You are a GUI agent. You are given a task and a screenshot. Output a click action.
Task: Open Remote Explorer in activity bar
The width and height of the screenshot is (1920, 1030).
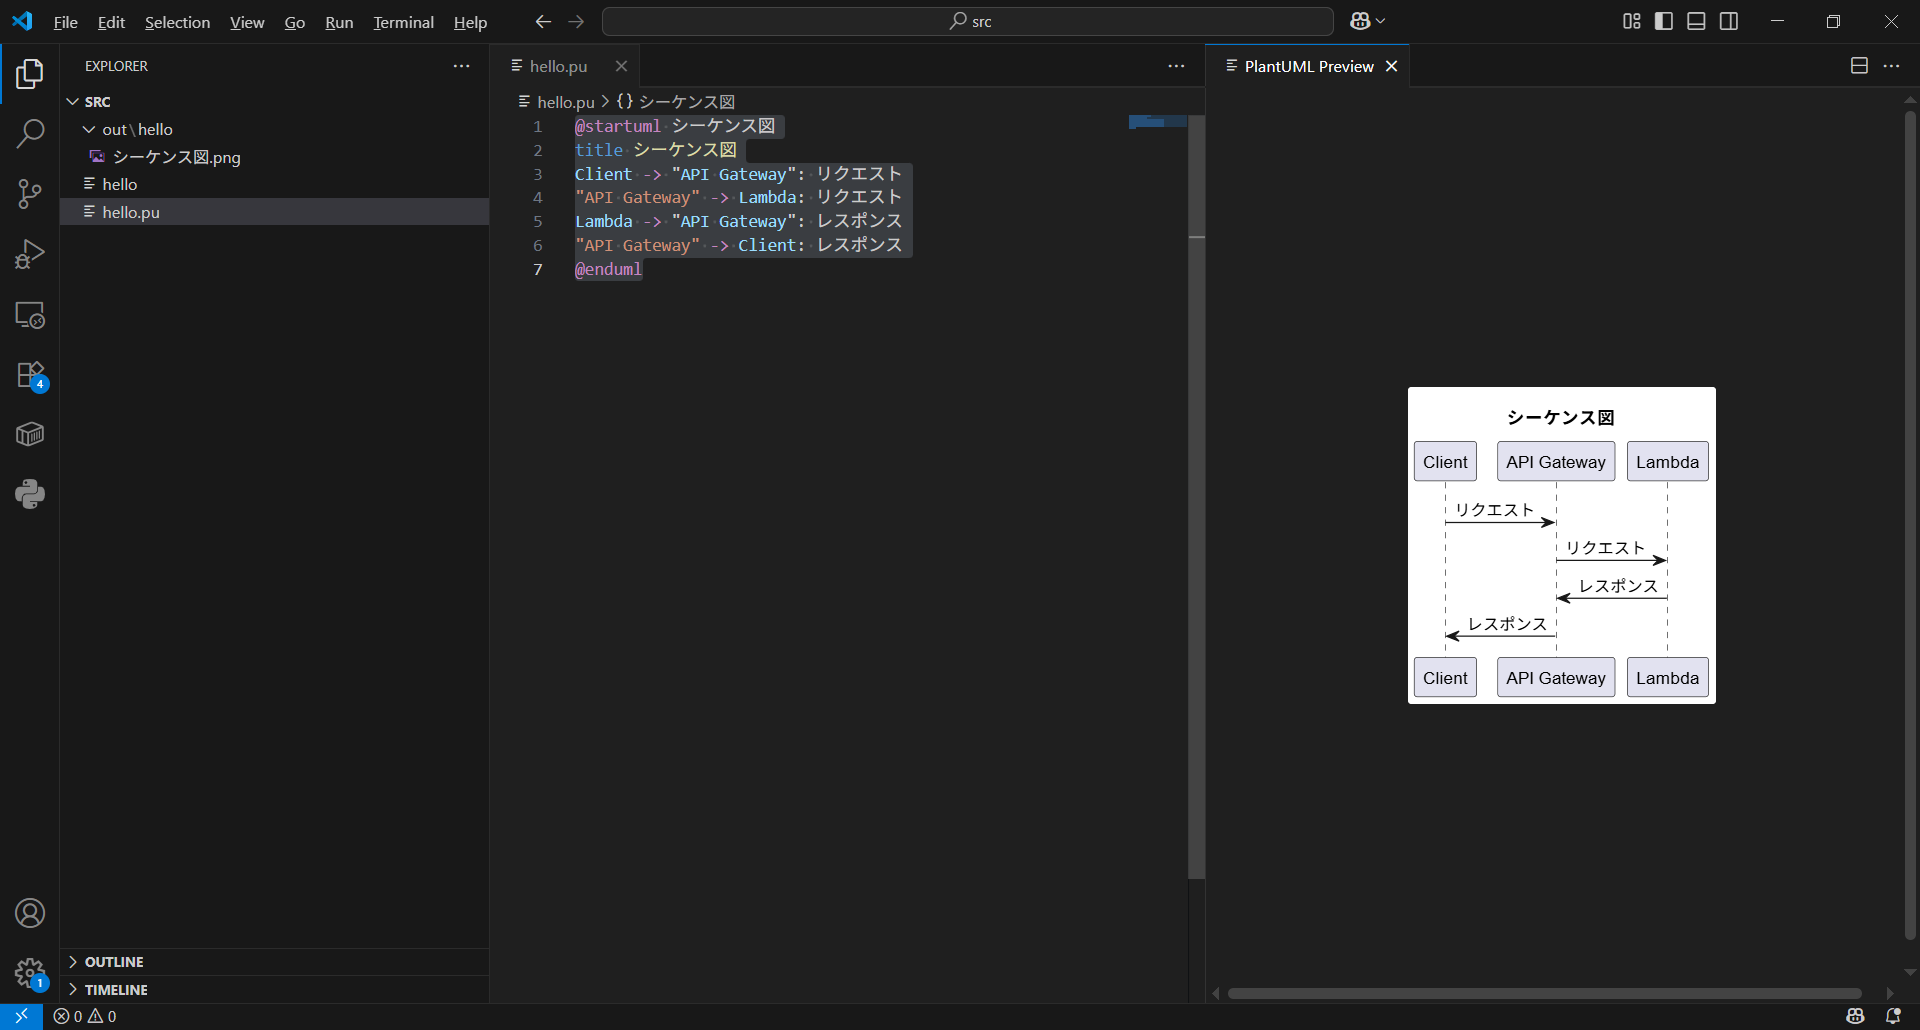(x=30, y=315)
